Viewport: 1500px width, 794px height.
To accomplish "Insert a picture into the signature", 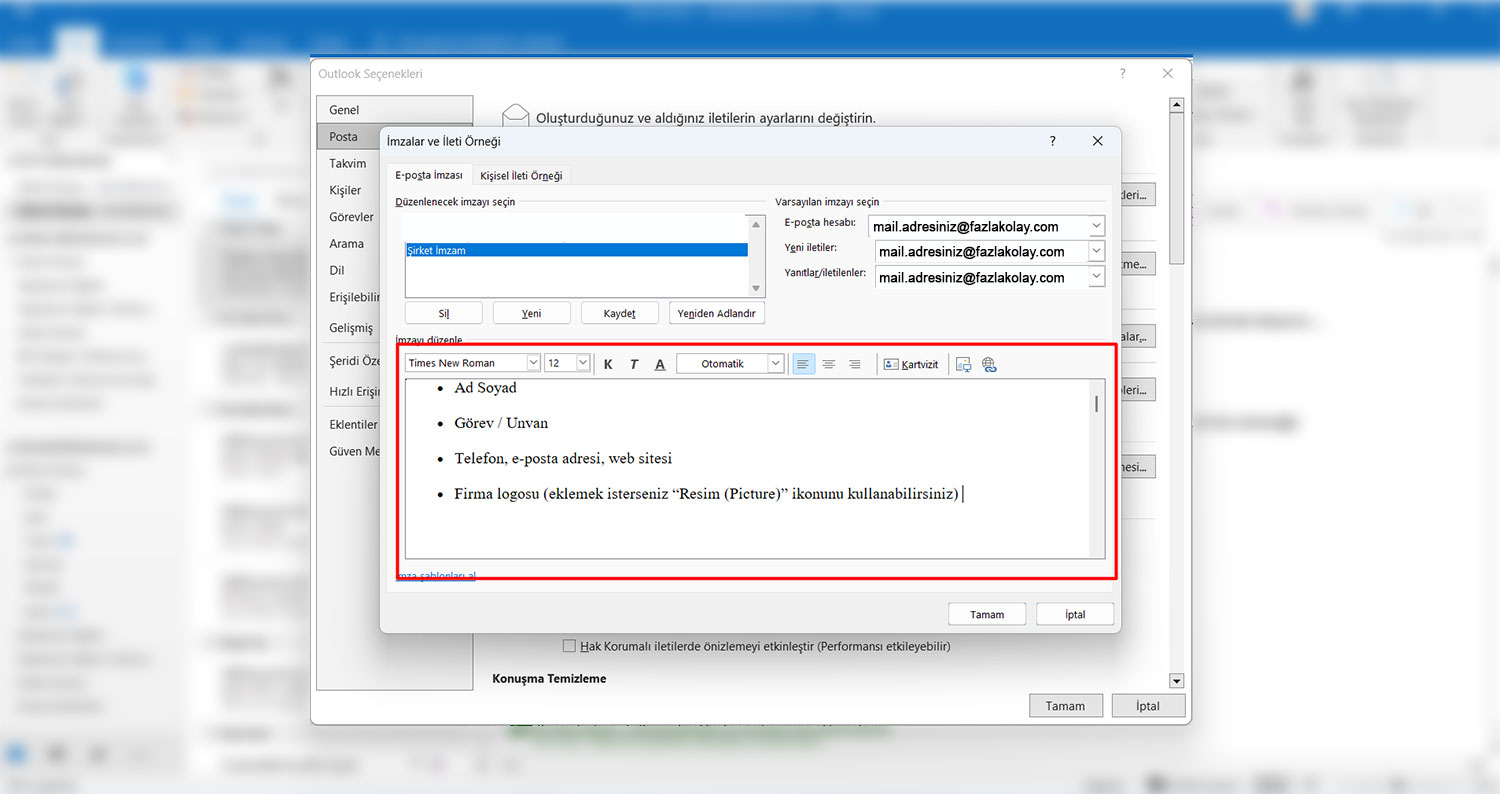I will [963, 364].
